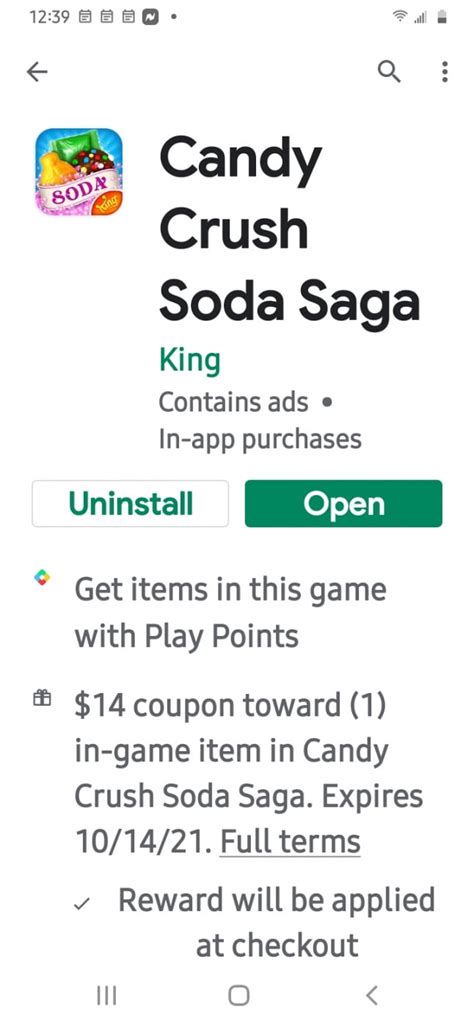Viewport: 474px width, 1027px height.
Task: Tap the home navigation button
Action: [239, 996]
